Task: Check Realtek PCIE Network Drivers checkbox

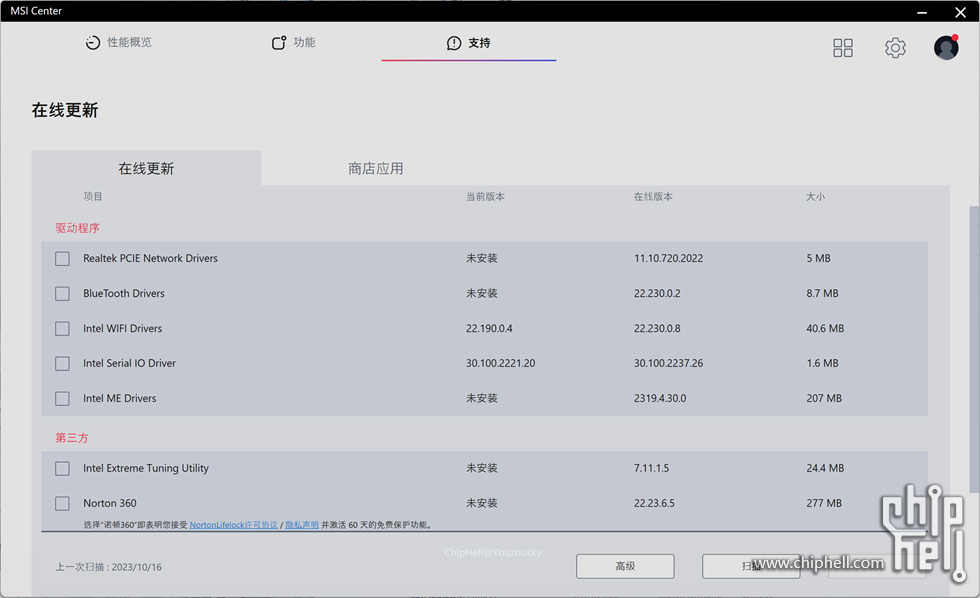Action: [62, 258]
